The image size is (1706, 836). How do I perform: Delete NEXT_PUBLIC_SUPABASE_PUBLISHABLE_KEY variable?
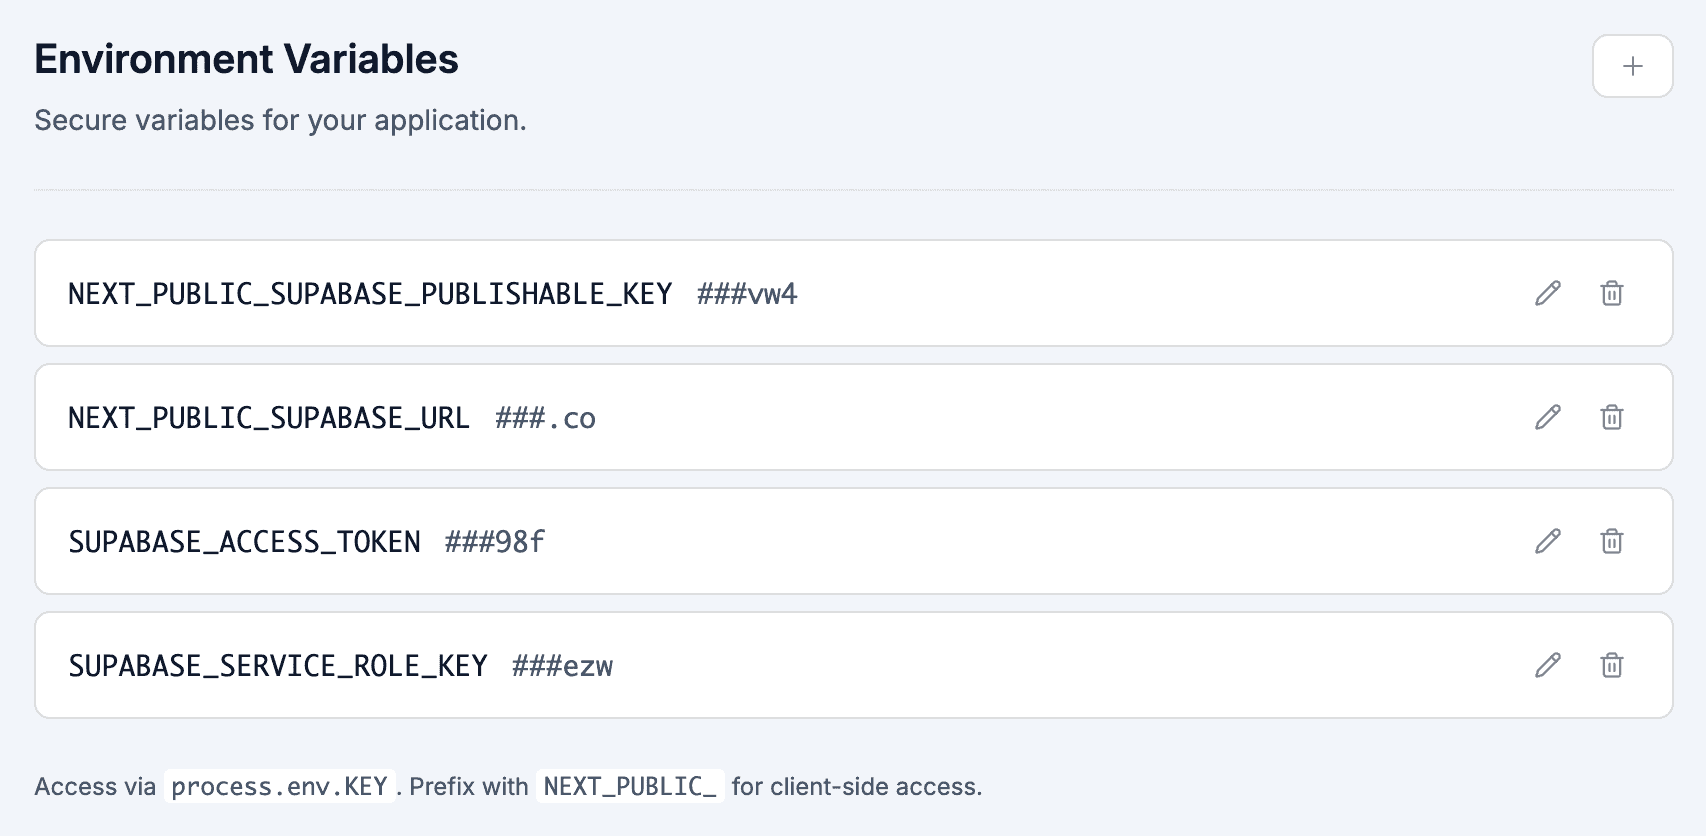pyautogui.click(x=1611, y=293)
